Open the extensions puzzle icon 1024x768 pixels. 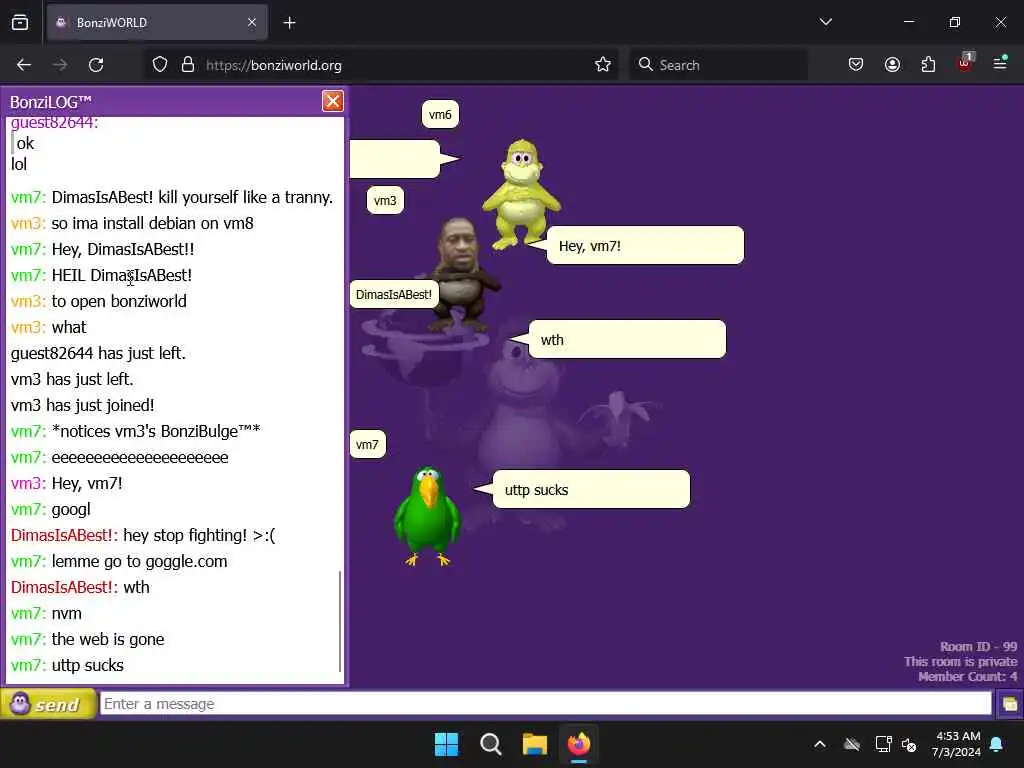click(x=928, y=65)
